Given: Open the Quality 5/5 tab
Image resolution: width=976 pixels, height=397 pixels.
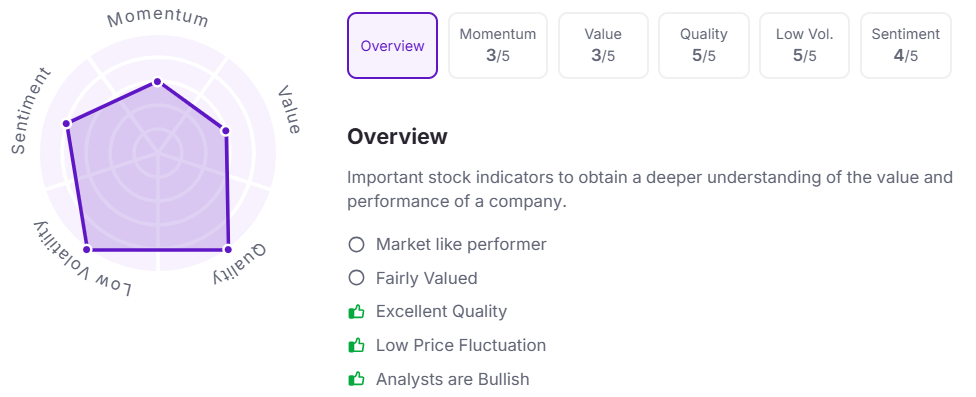Looking at the screenshot, I should 704,45.
